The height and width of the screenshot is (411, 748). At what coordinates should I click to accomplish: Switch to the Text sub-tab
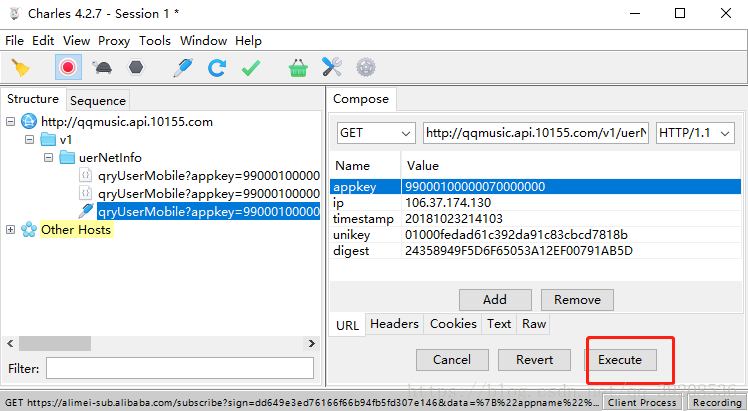499,324
